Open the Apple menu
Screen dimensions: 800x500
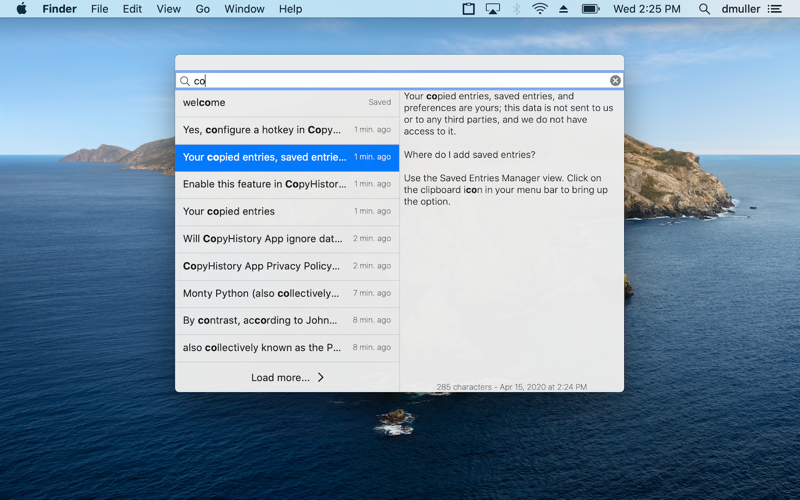click(21, 9)
